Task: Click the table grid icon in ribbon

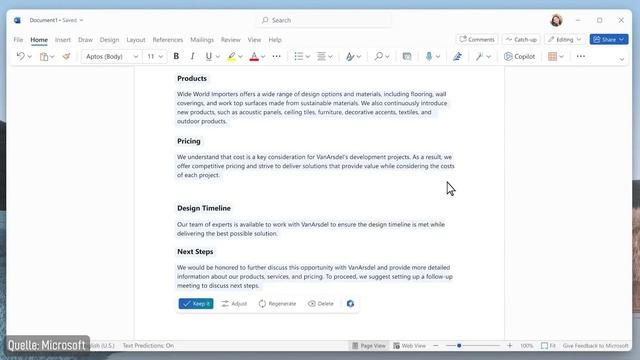Action: (x=552, y=56)
